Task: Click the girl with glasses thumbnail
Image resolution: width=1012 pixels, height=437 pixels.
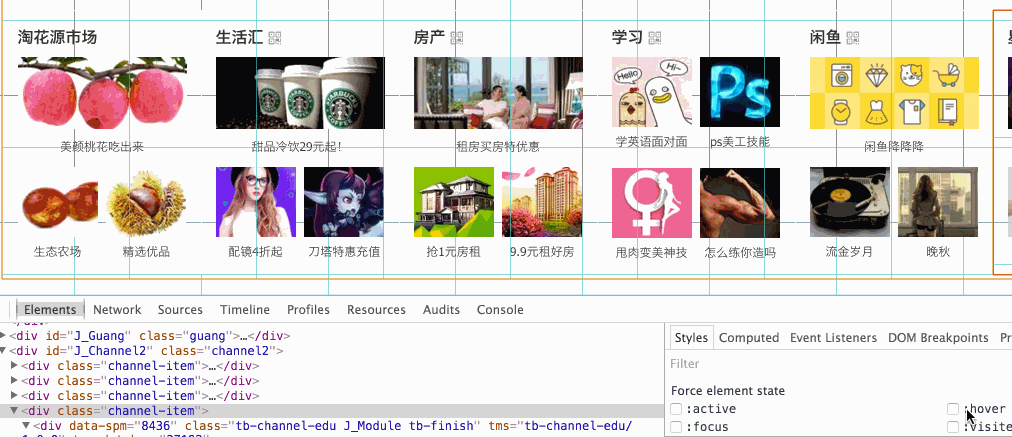Action: tap(256, 203)
